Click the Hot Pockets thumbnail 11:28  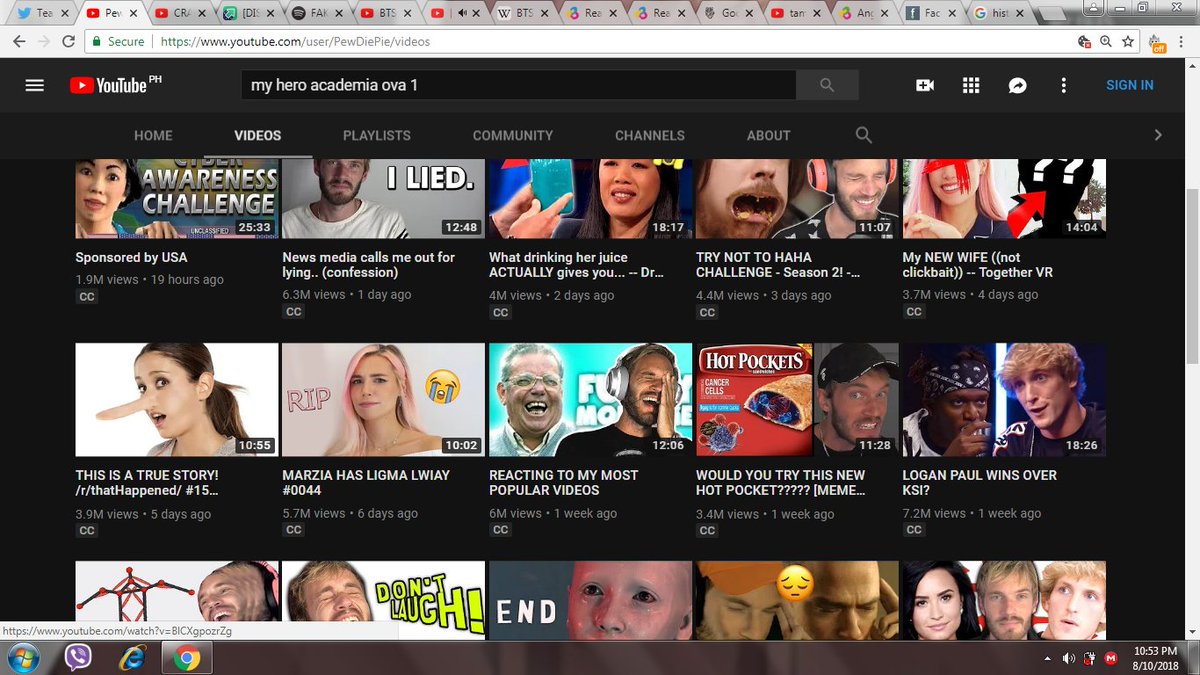point(798,400)
